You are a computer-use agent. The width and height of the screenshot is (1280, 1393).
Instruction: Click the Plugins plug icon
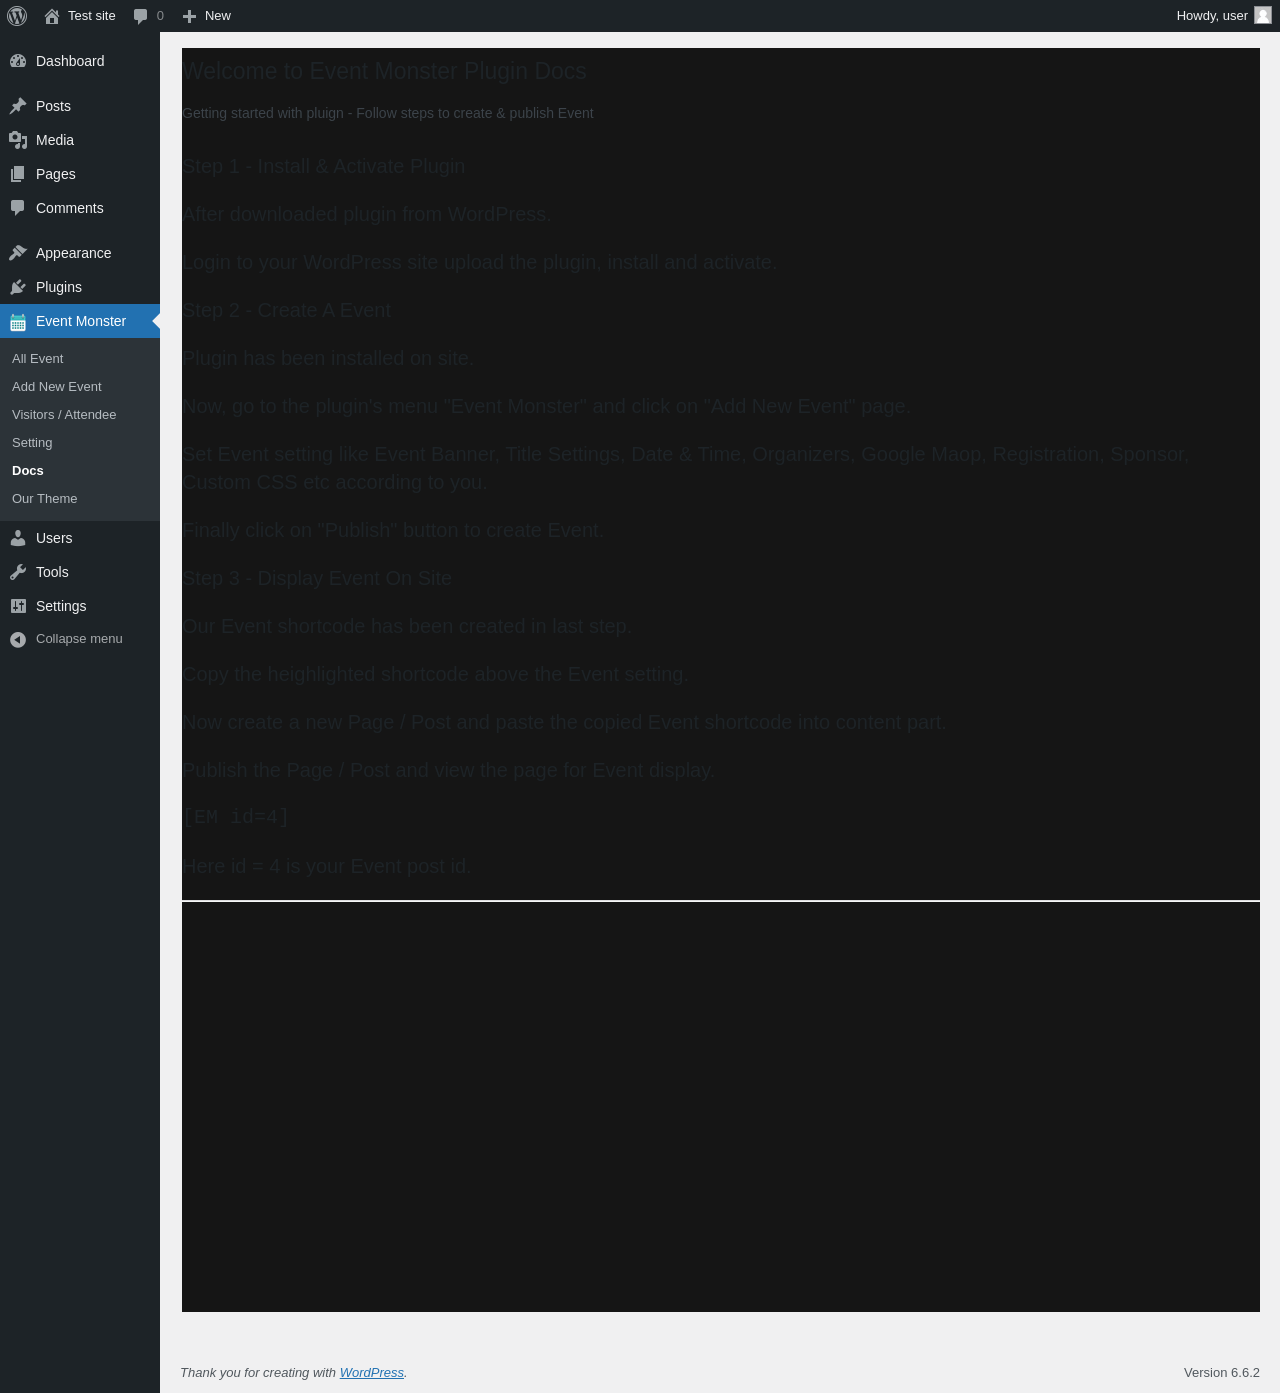[18, 287]
